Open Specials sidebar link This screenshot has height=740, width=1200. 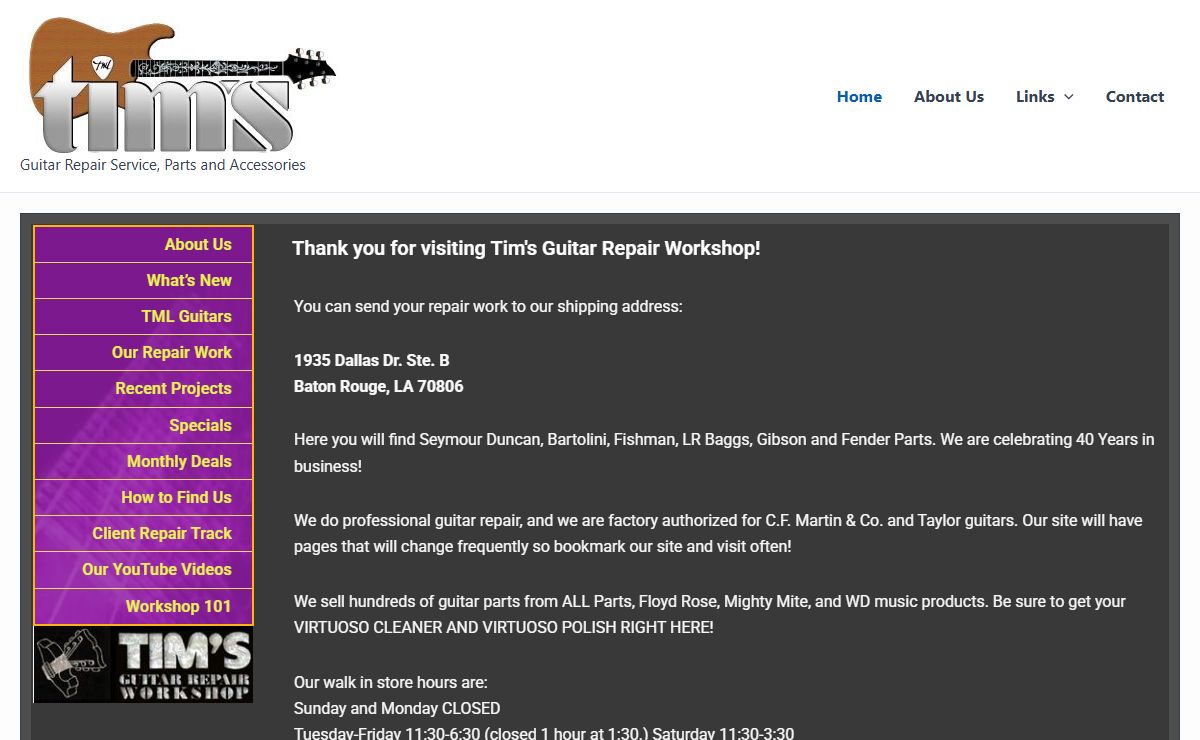click(x=143, y=425)
